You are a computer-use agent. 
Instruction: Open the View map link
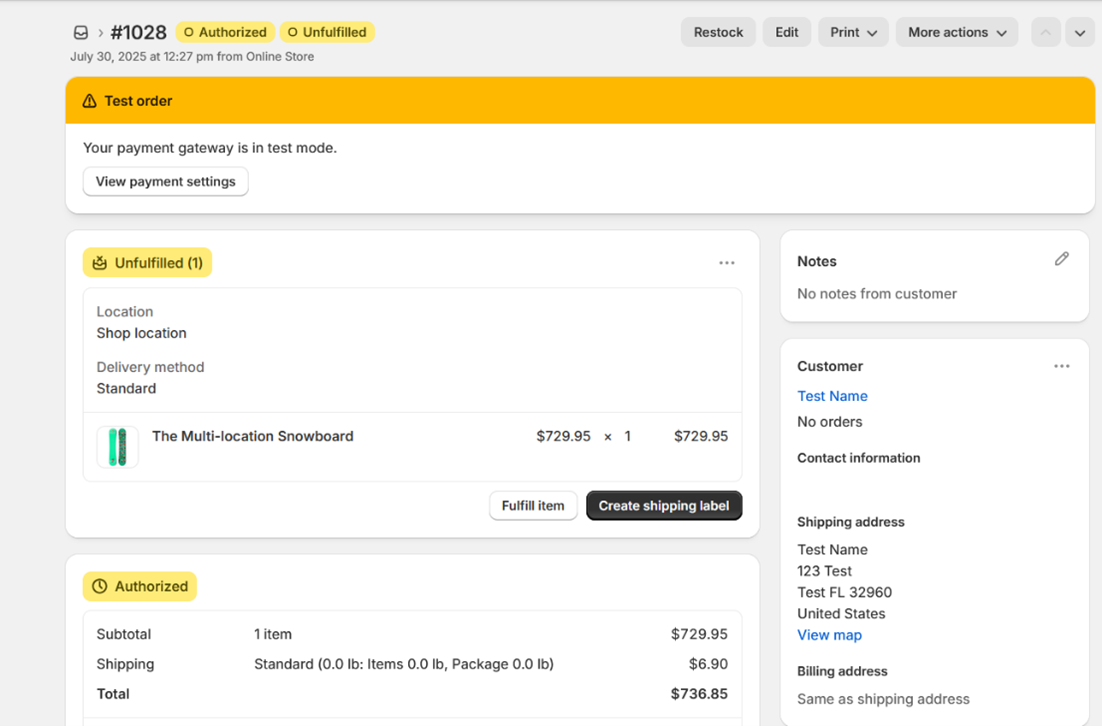(829, 635)
